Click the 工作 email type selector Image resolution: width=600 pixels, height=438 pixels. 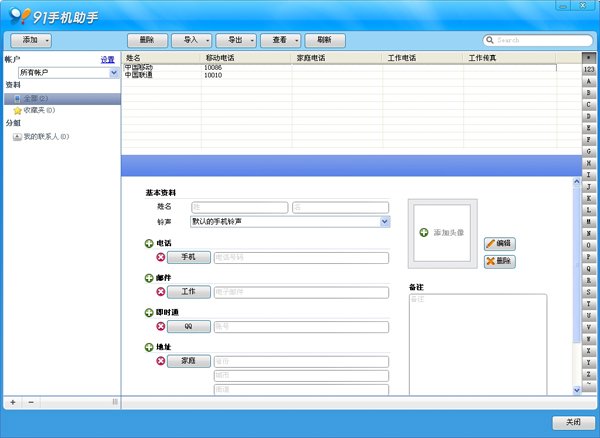(x=189, y=292)
